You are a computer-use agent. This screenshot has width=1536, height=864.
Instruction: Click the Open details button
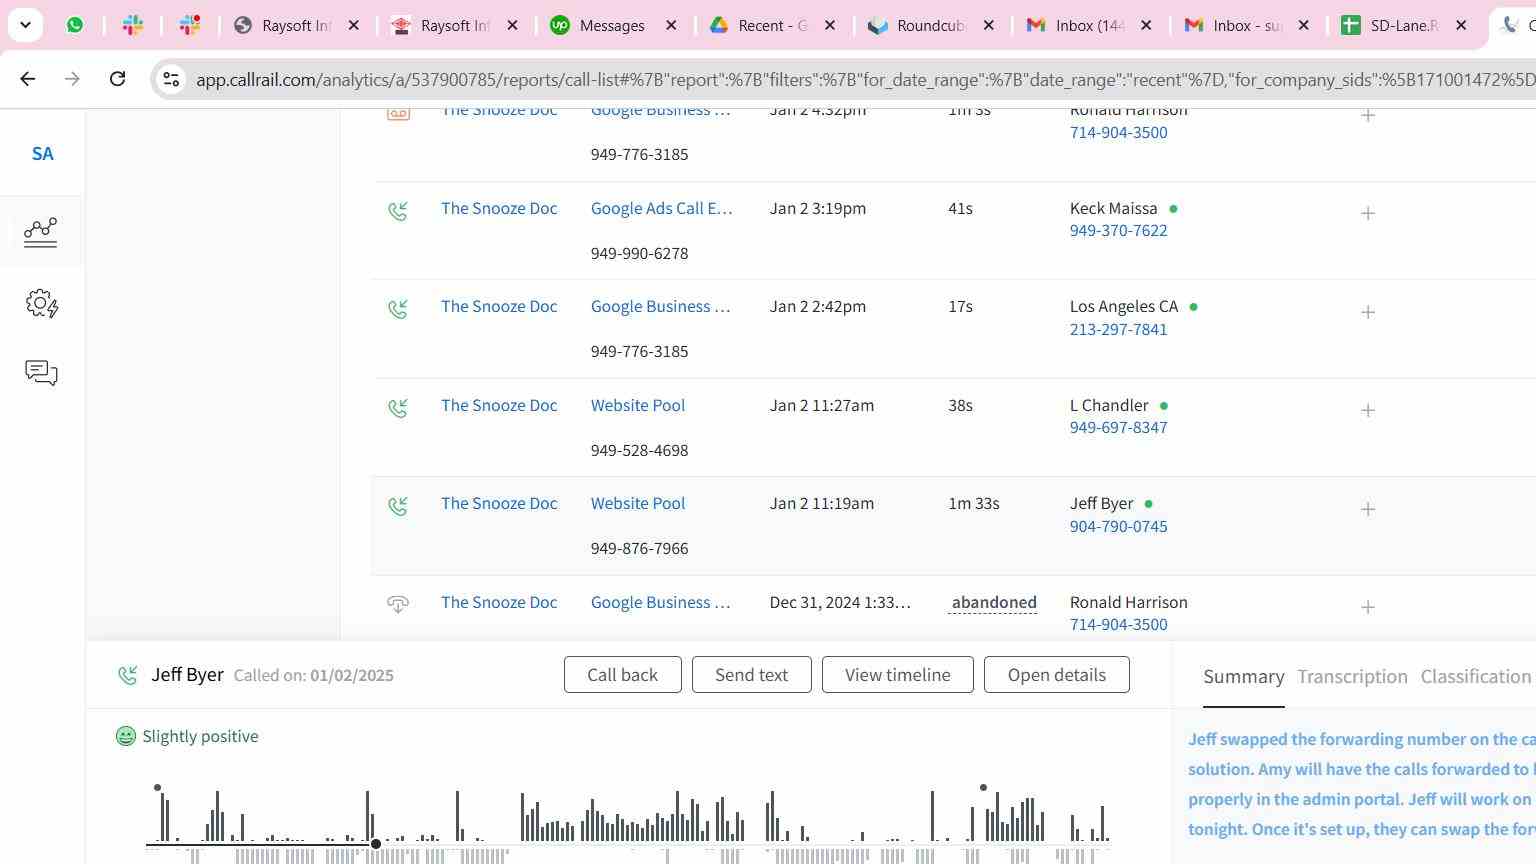click(x=1057, y=675)
